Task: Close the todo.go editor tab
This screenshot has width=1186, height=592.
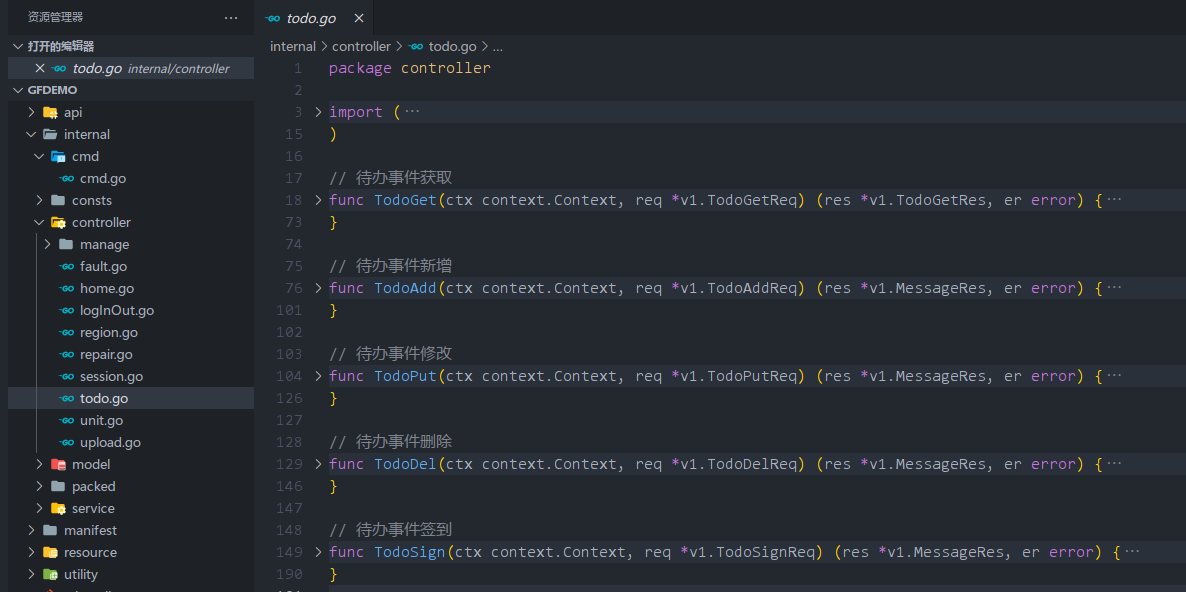Action: [x=359, y=18]
